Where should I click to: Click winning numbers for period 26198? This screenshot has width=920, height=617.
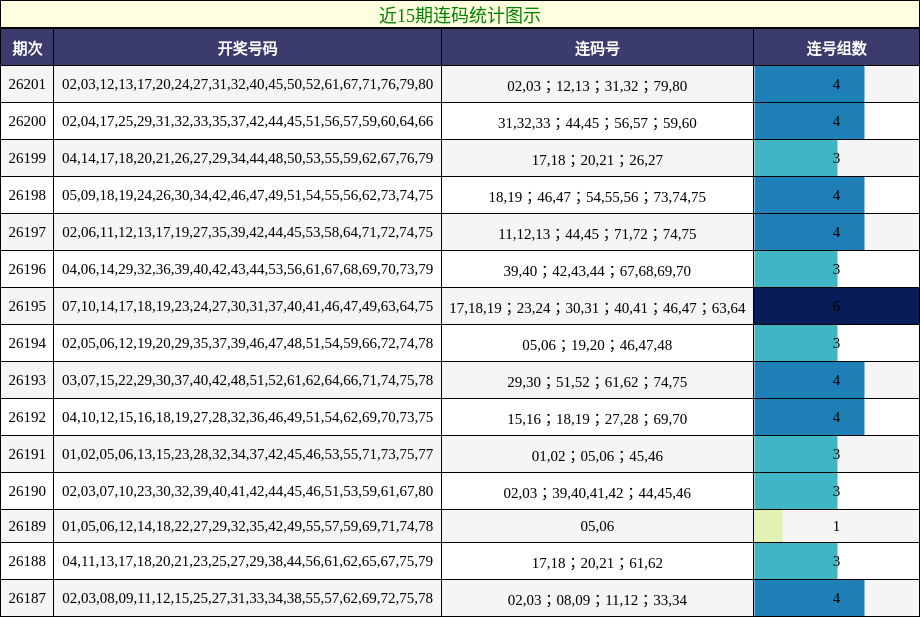[x=247, y=195]
